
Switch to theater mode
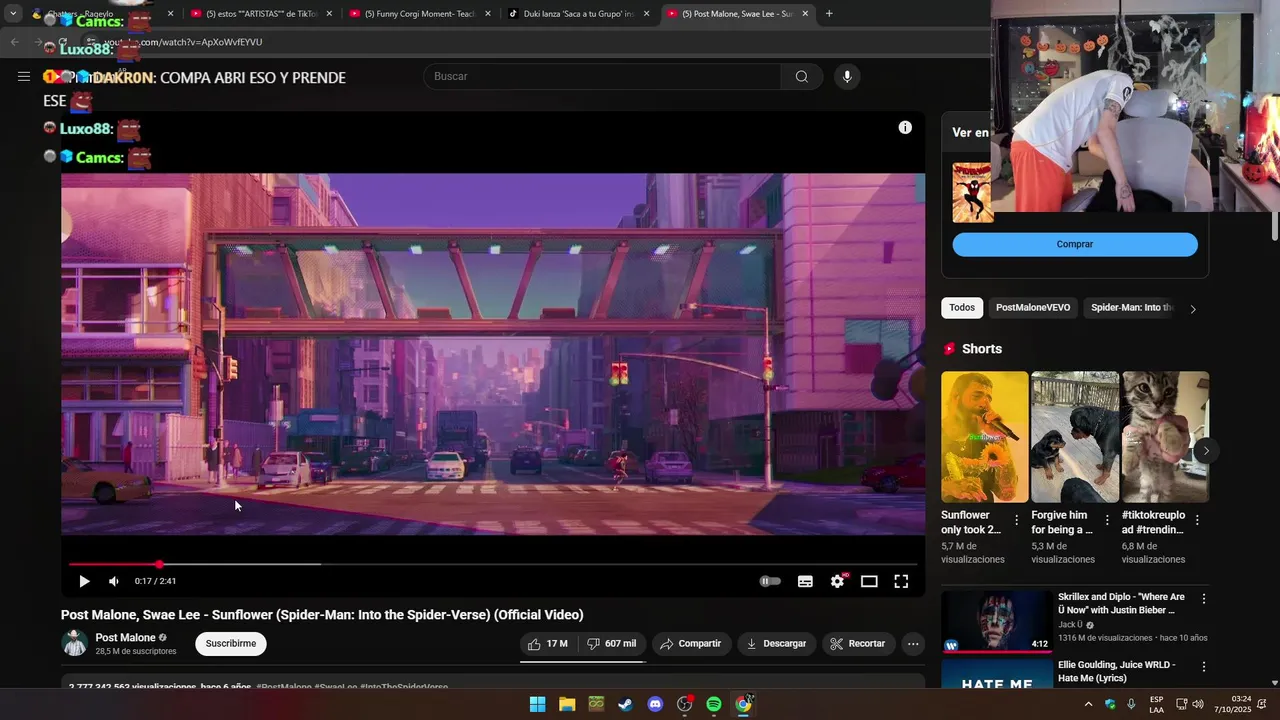point(869,581)
